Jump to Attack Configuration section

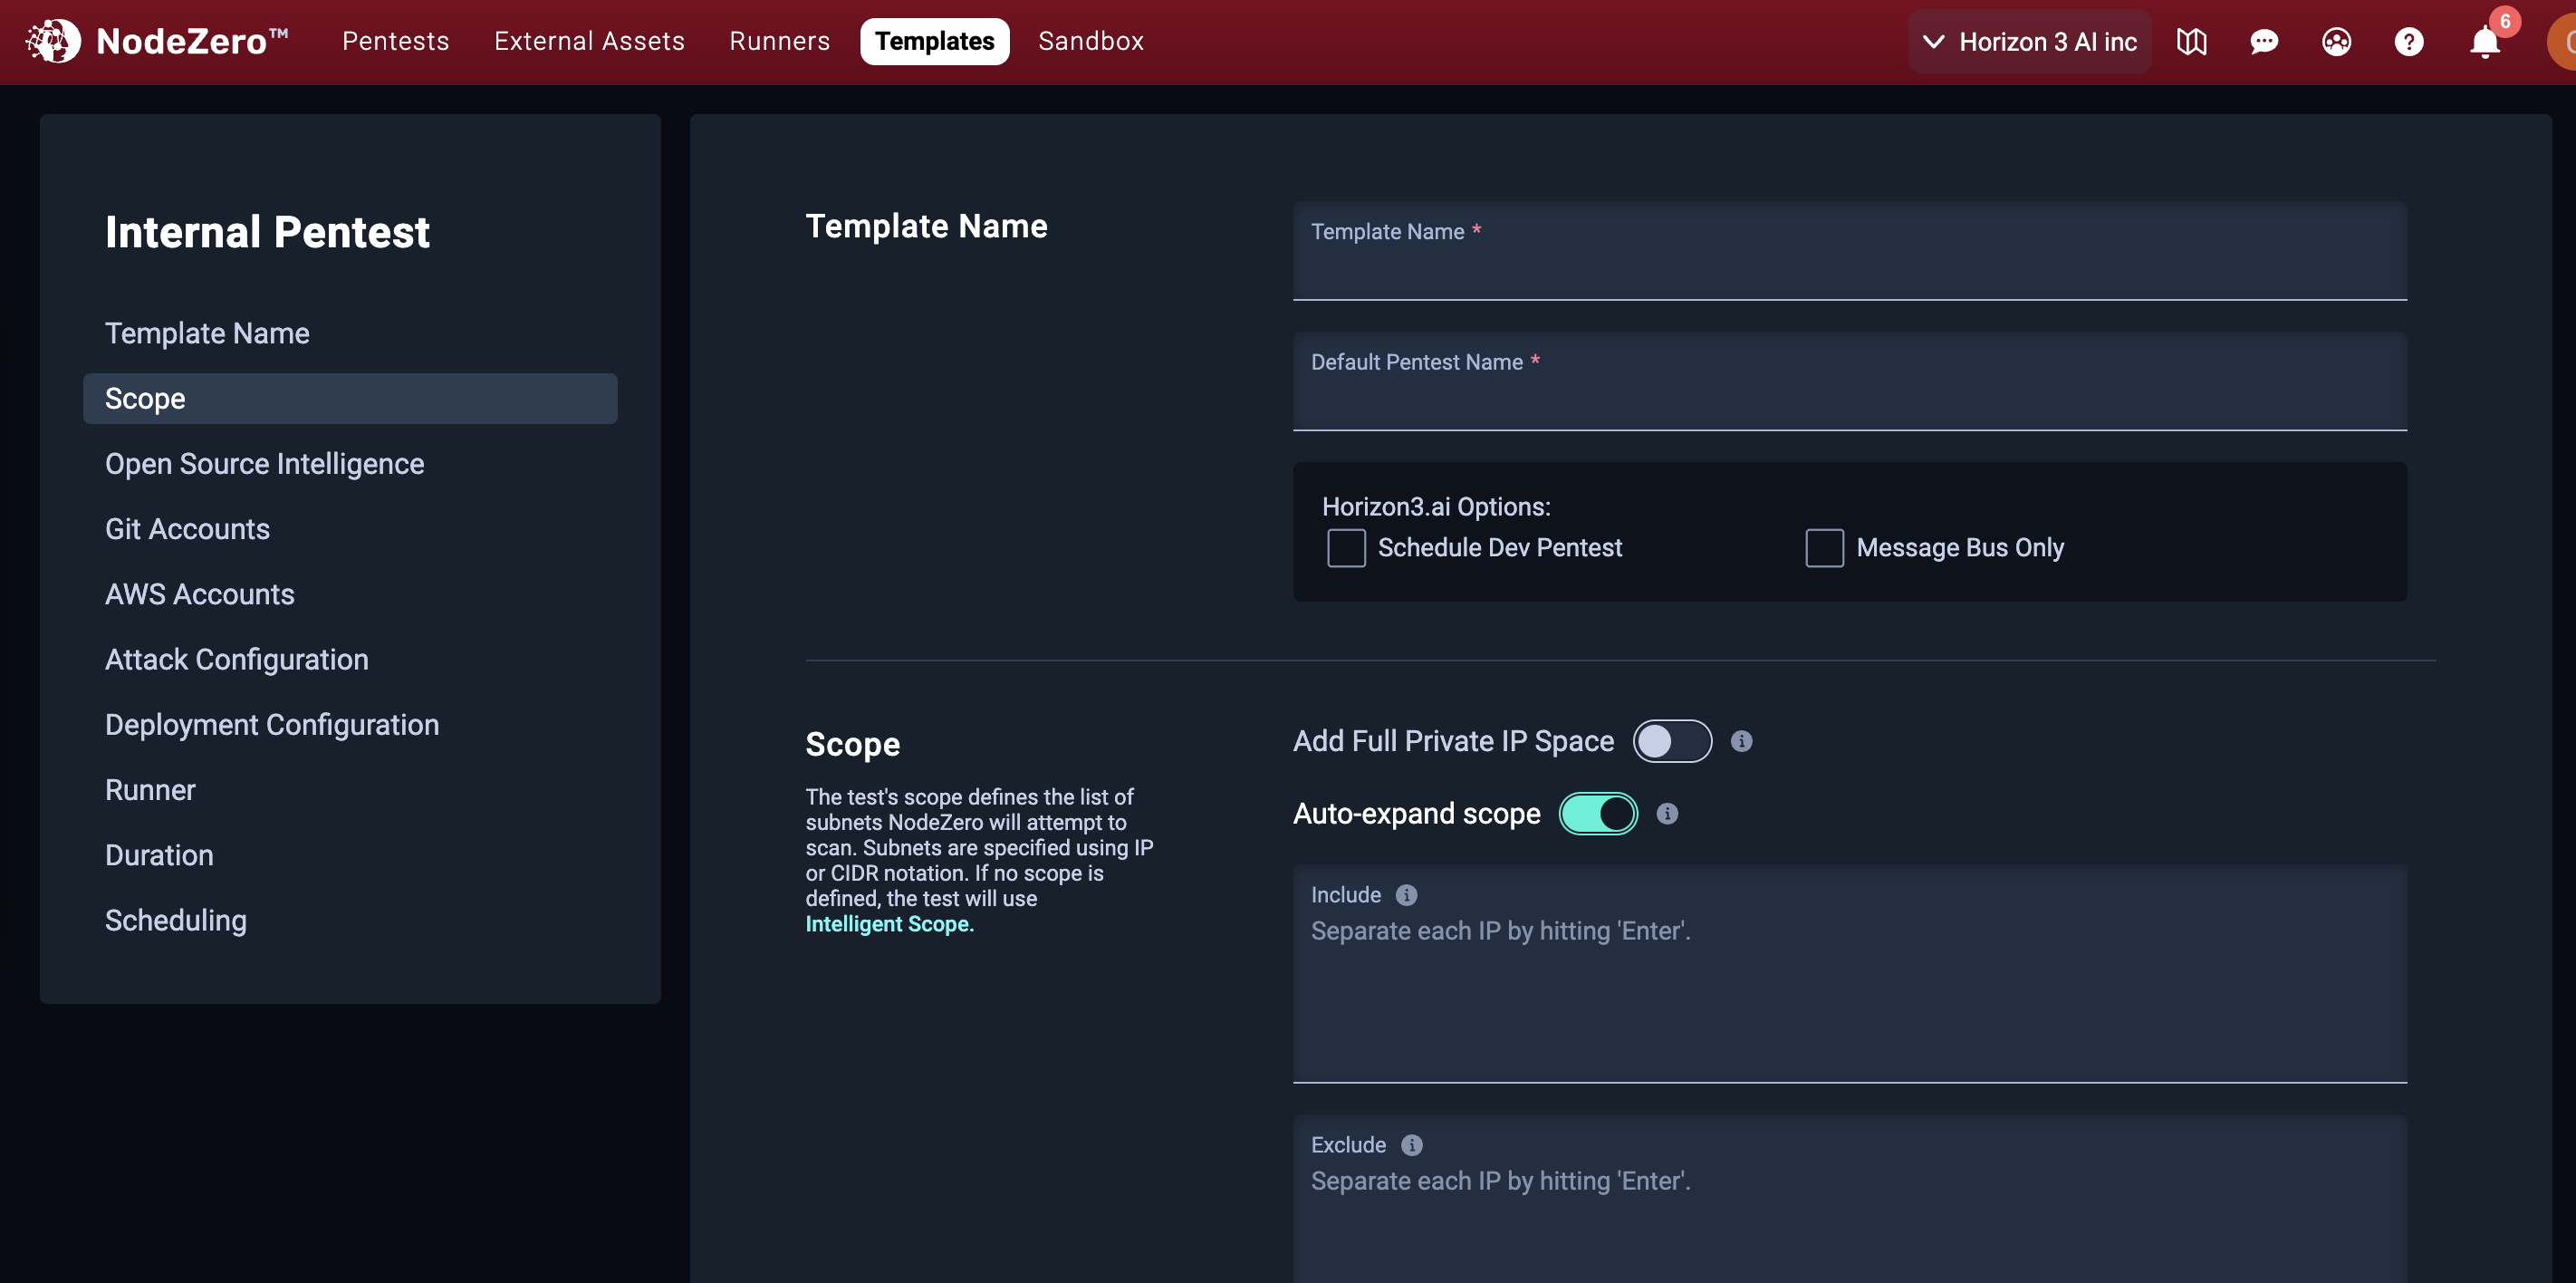click(x=237, y=660)
